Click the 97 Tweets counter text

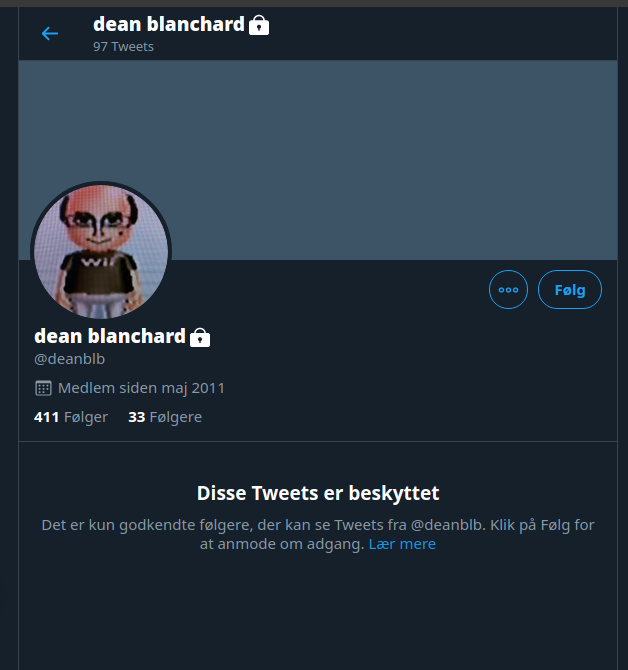[123, 47]
